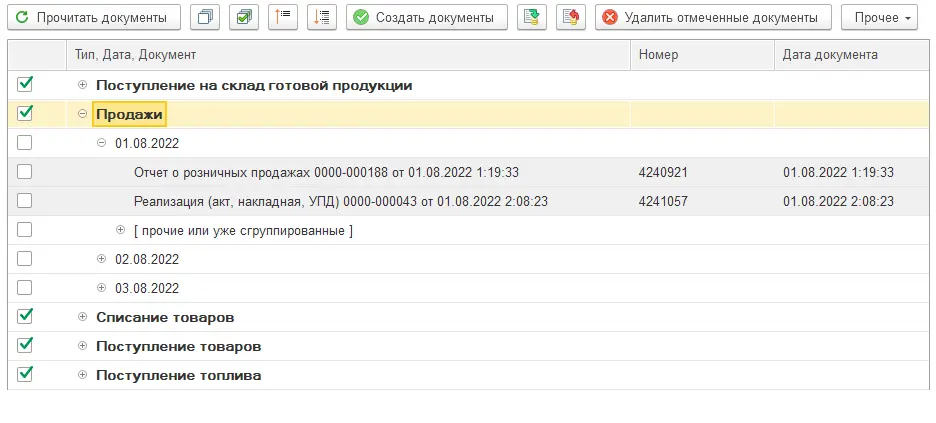Click the collapse all tree rows icon

pos(283,17)
